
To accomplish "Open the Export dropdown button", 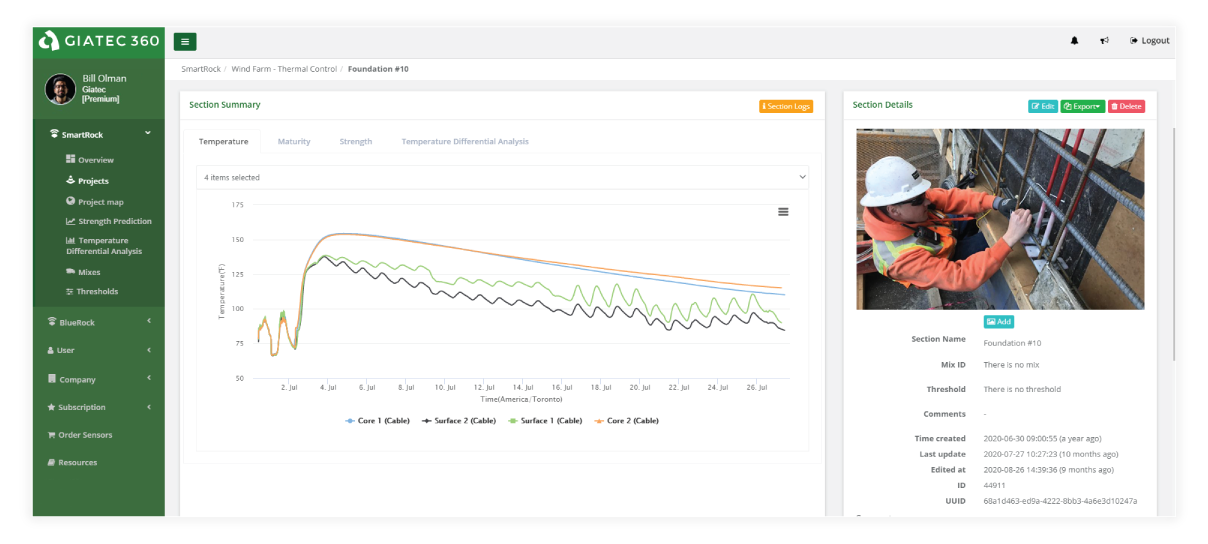I will 1082,106.
